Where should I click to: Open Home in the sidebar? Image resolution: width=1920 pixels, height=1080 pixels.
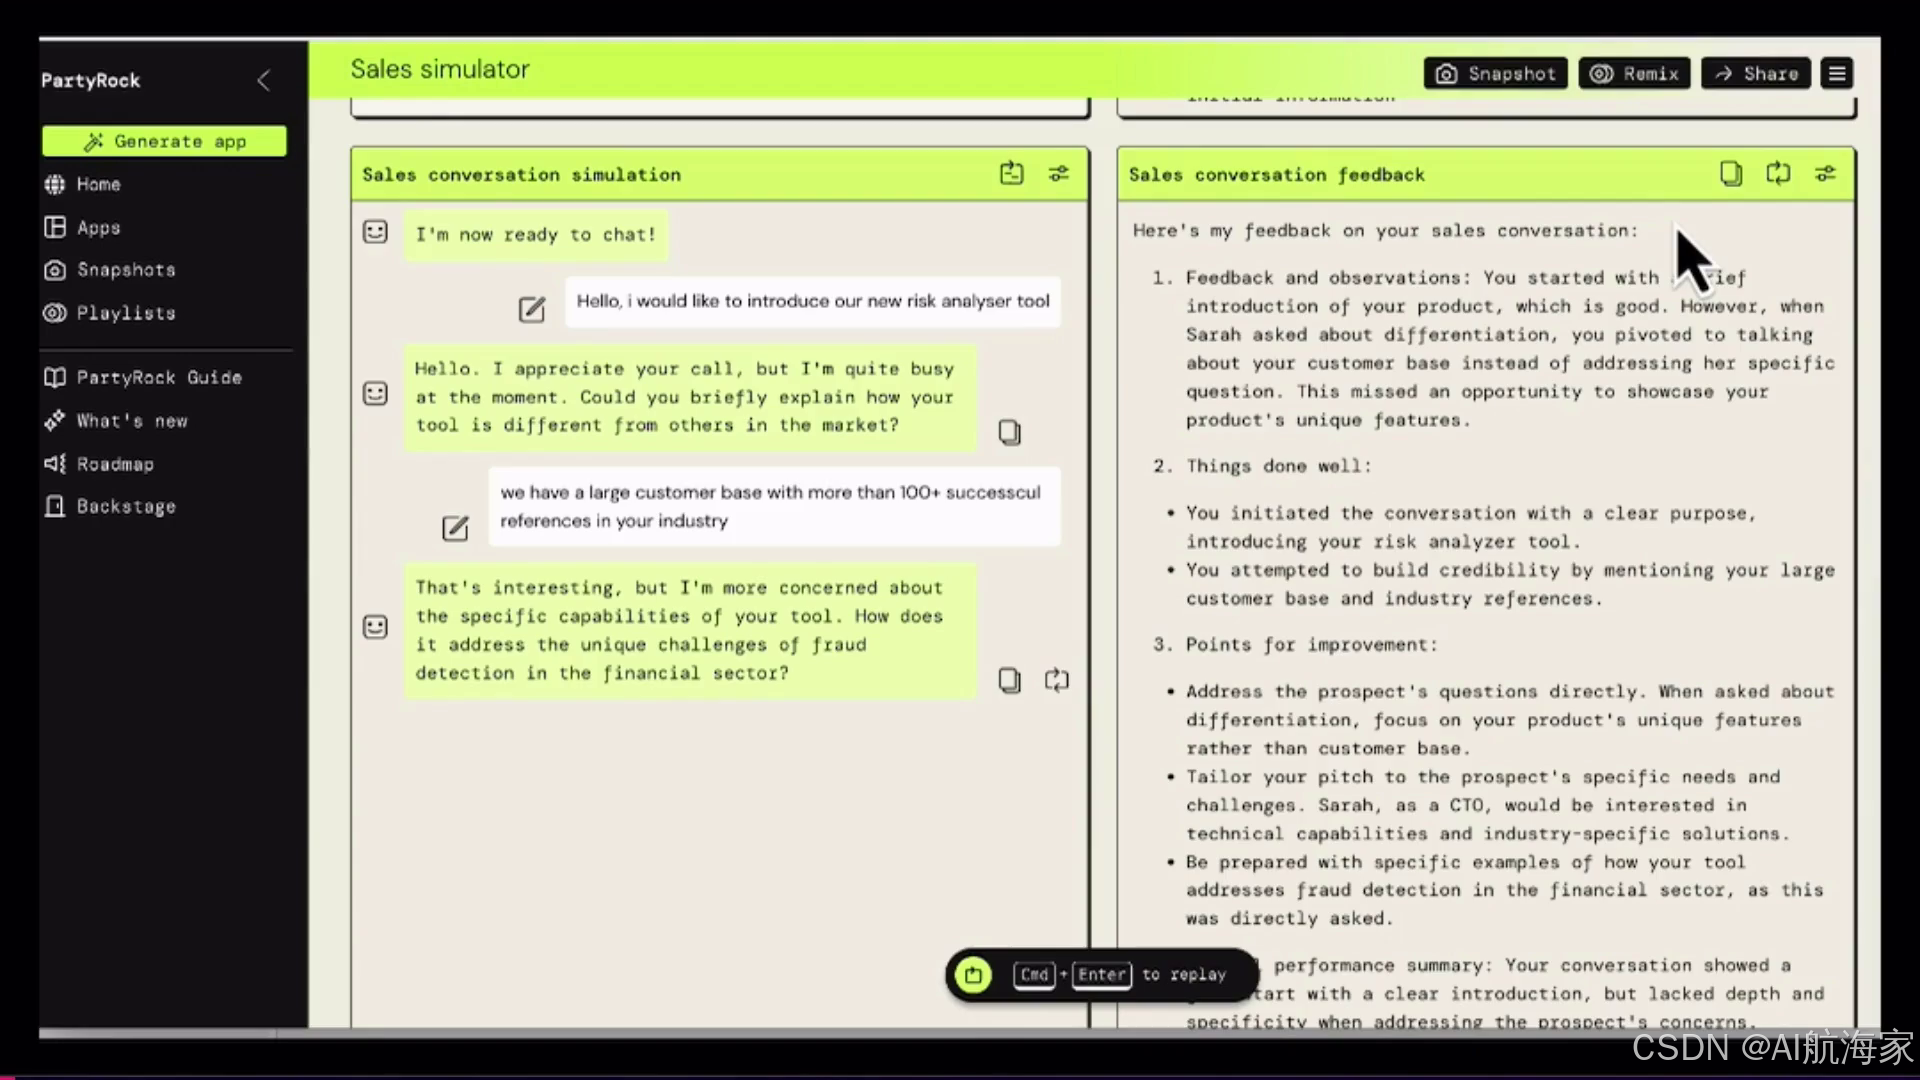pos(98,185)
